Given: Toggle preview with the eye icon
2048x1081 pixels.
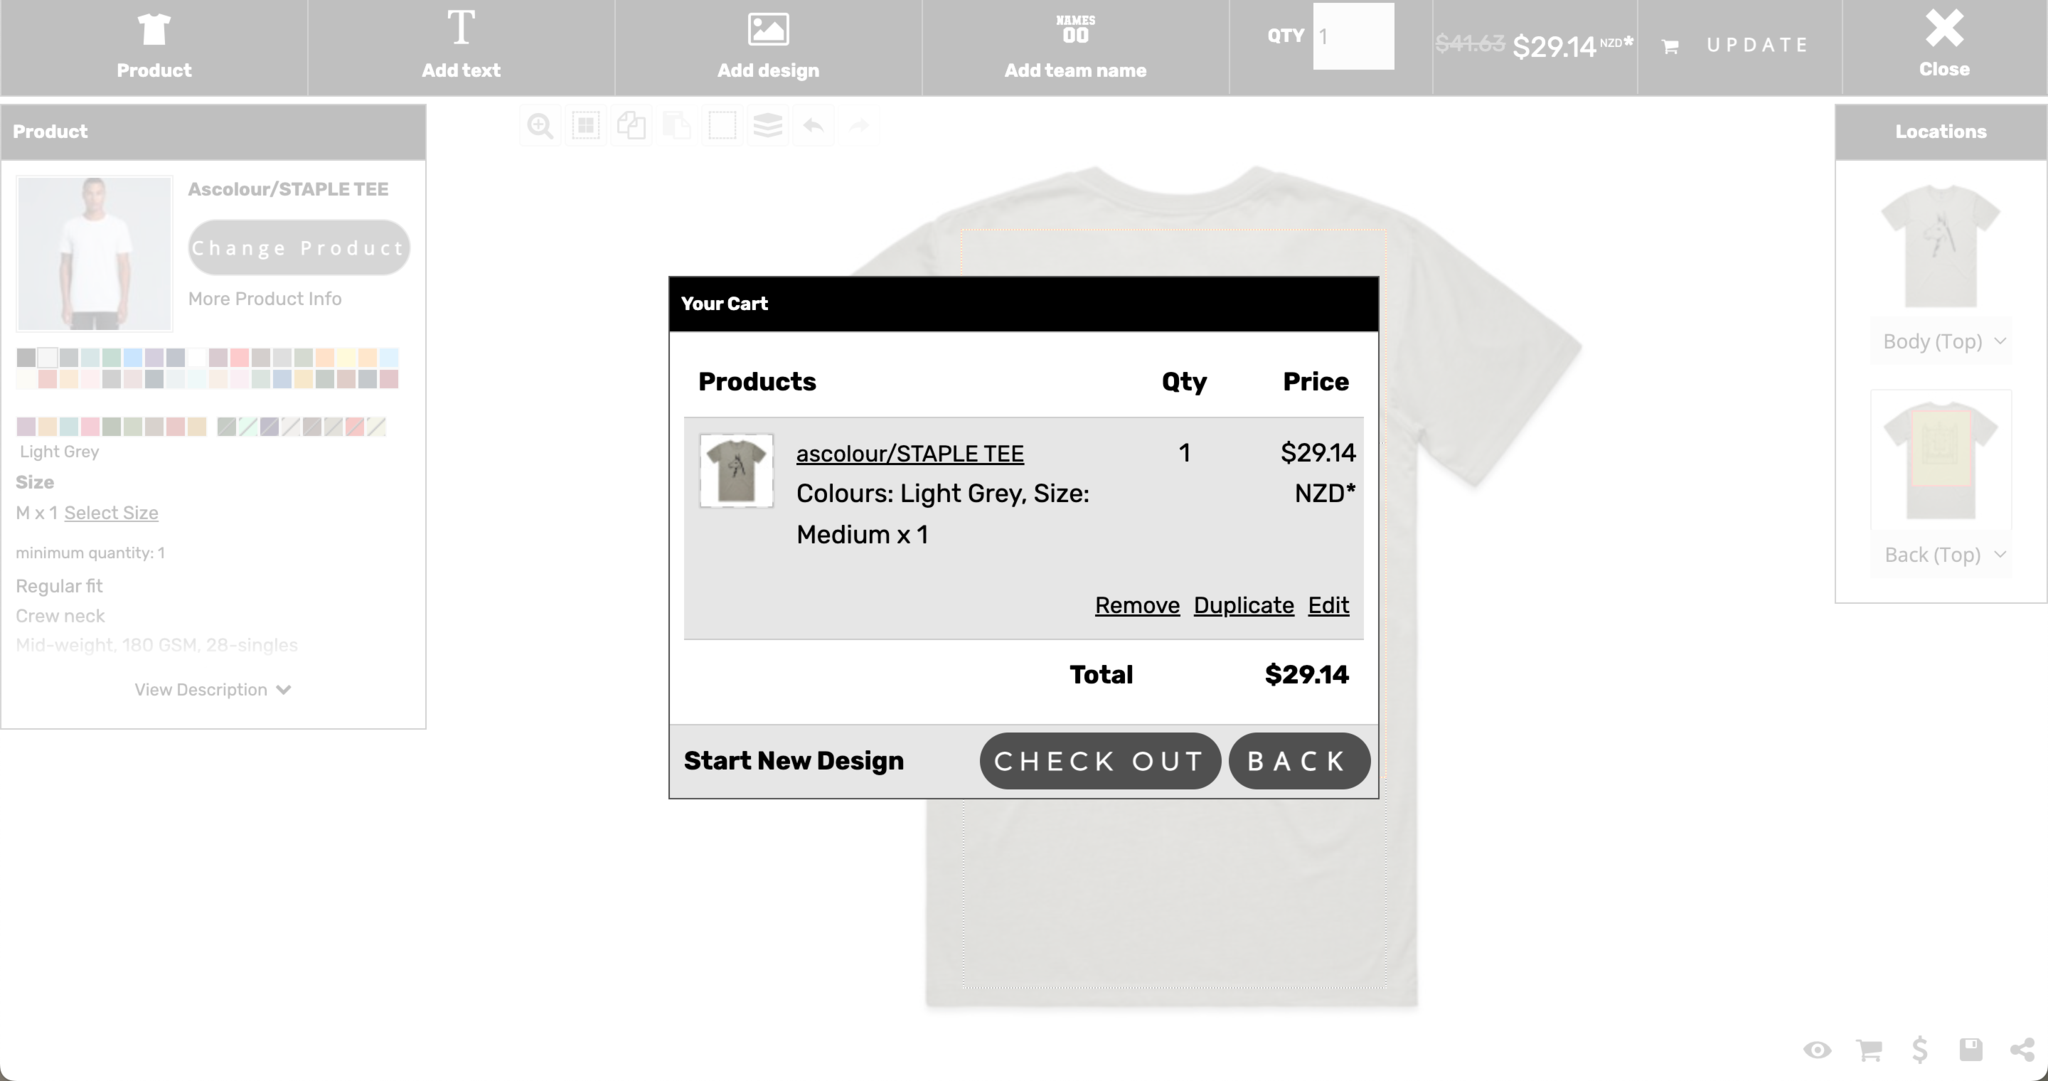Looking at the screenshot, I should [1817, 1049].
